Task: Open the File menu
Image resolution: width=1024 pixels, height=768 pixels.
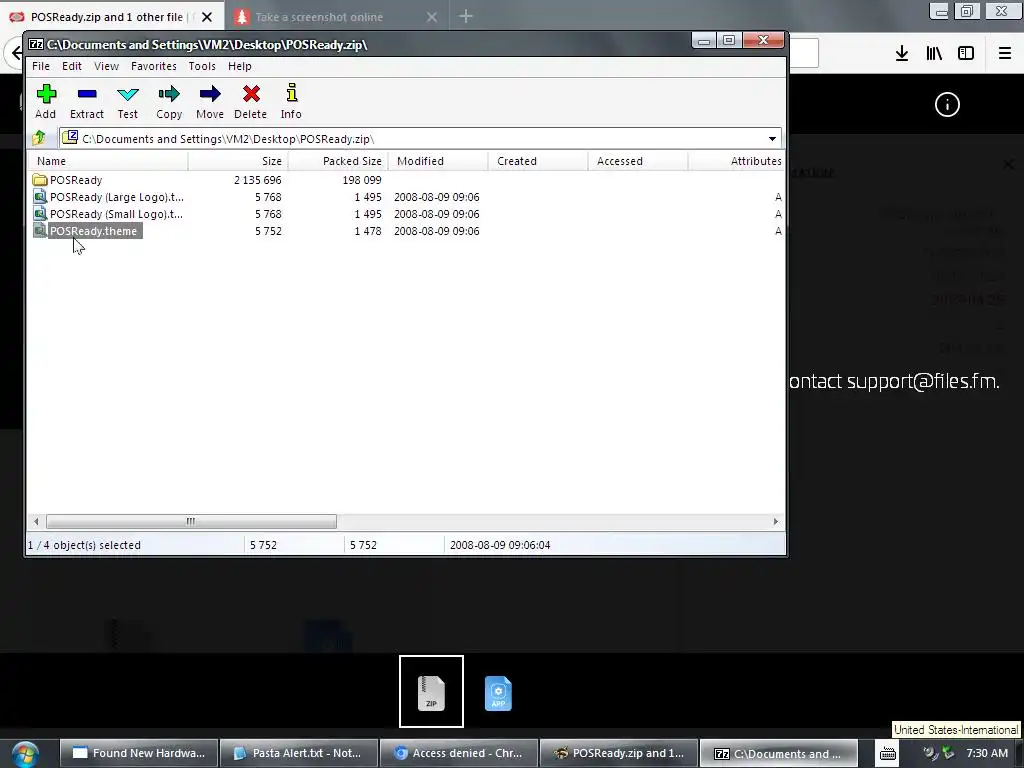Action: 40,66
